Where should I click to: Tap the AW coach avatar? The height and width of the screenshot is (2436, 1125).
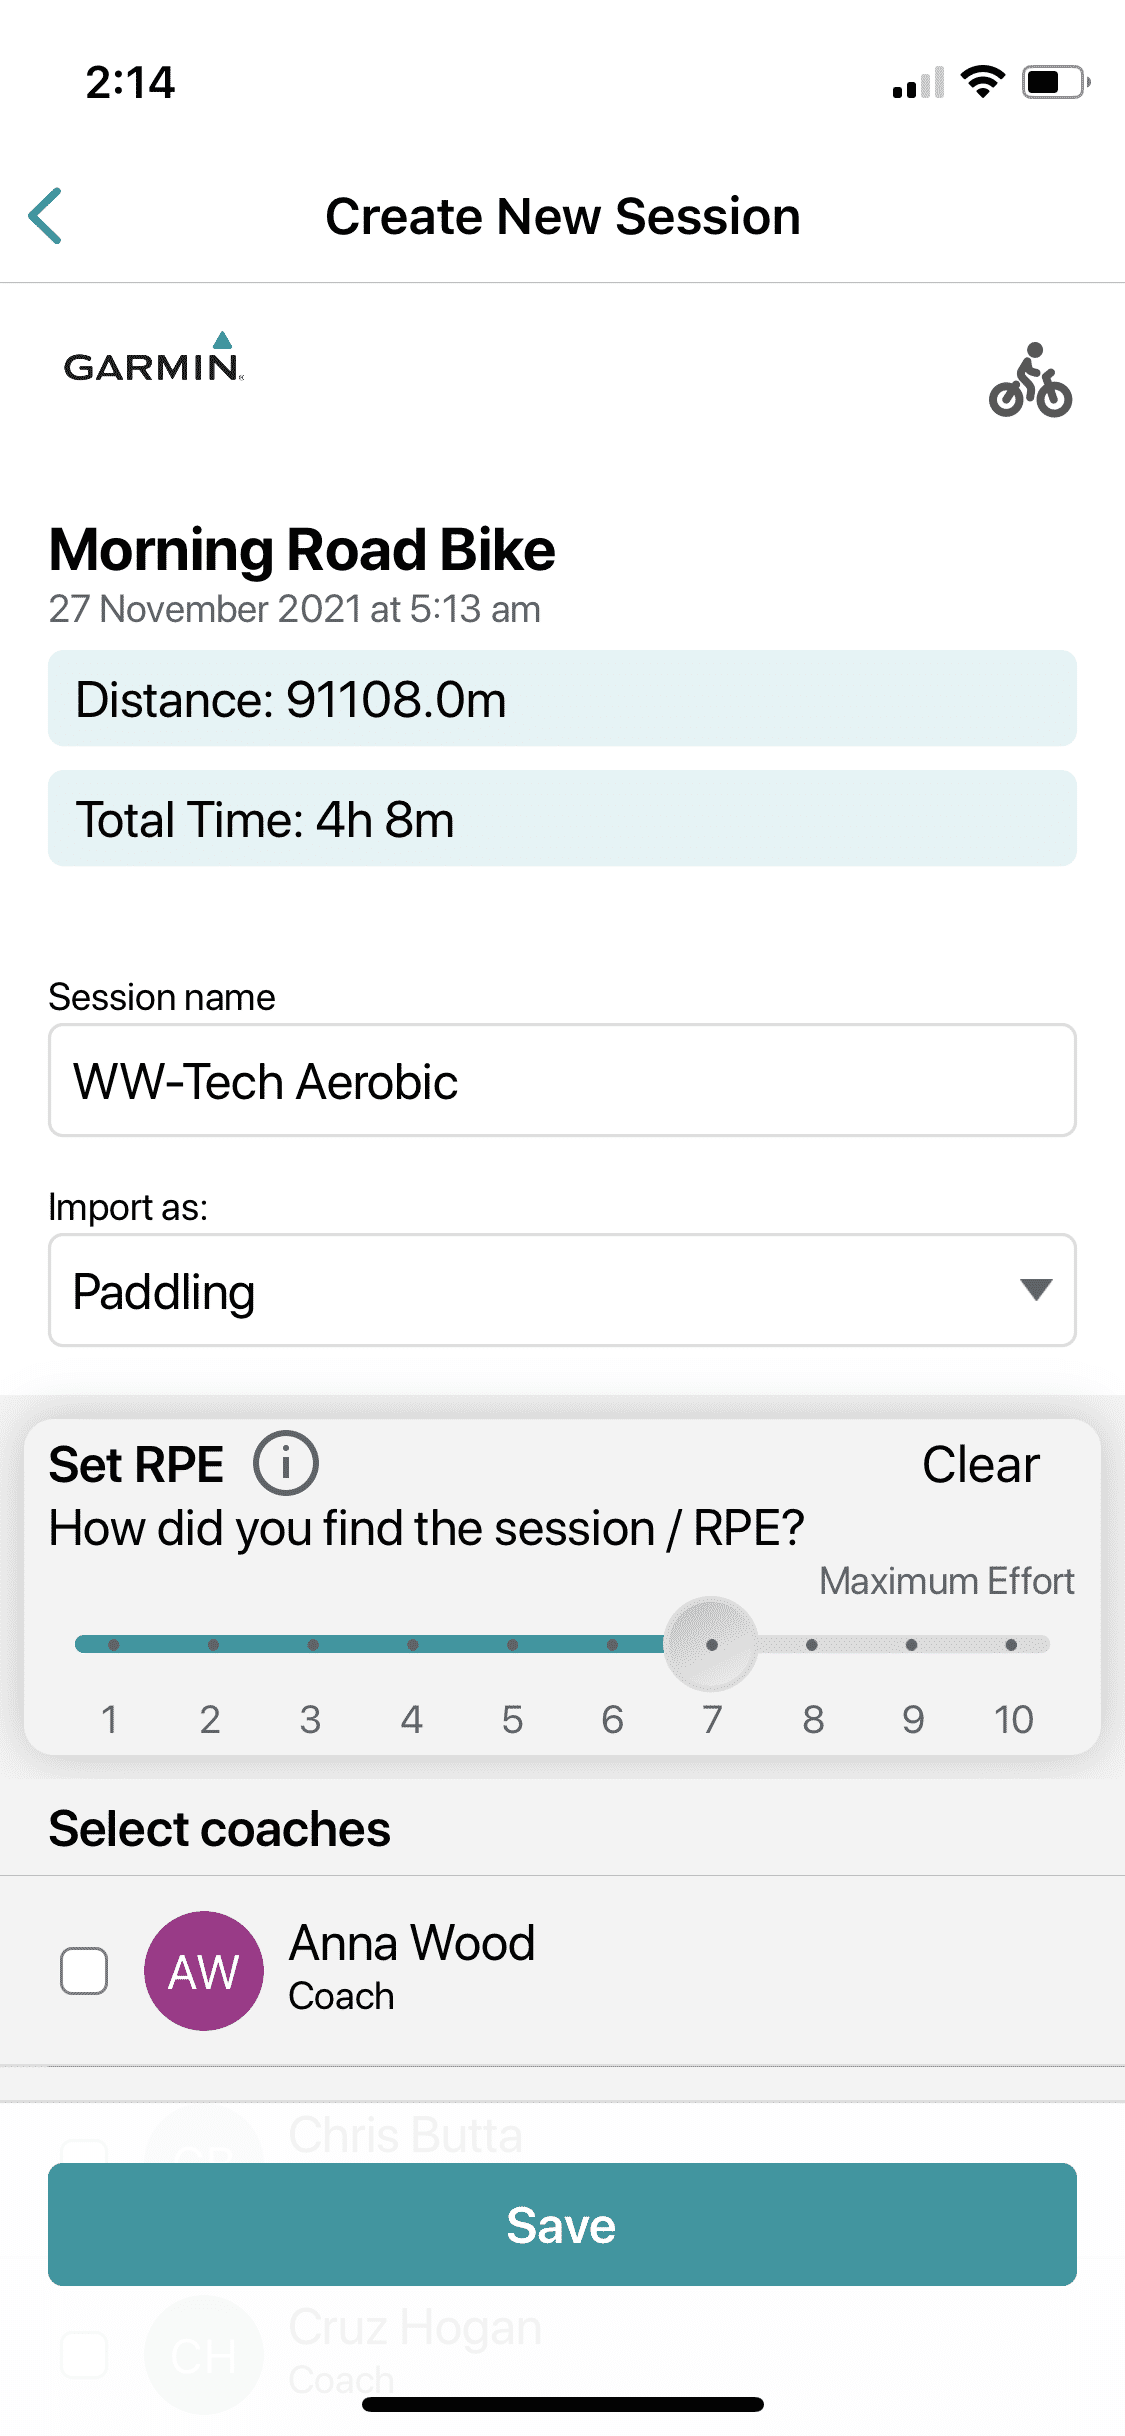click(204, 1971)
